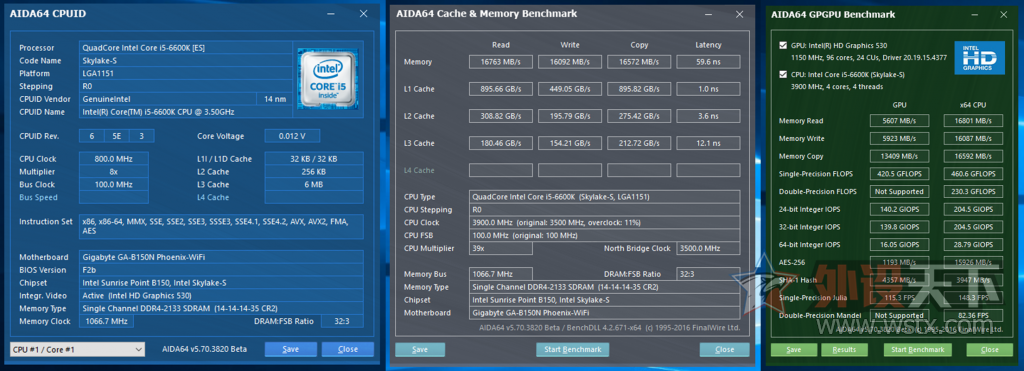This screenshot has height=371, width=1024.
Task: Close GPGPU Benchmark via title bar X
Action: 1004,14
